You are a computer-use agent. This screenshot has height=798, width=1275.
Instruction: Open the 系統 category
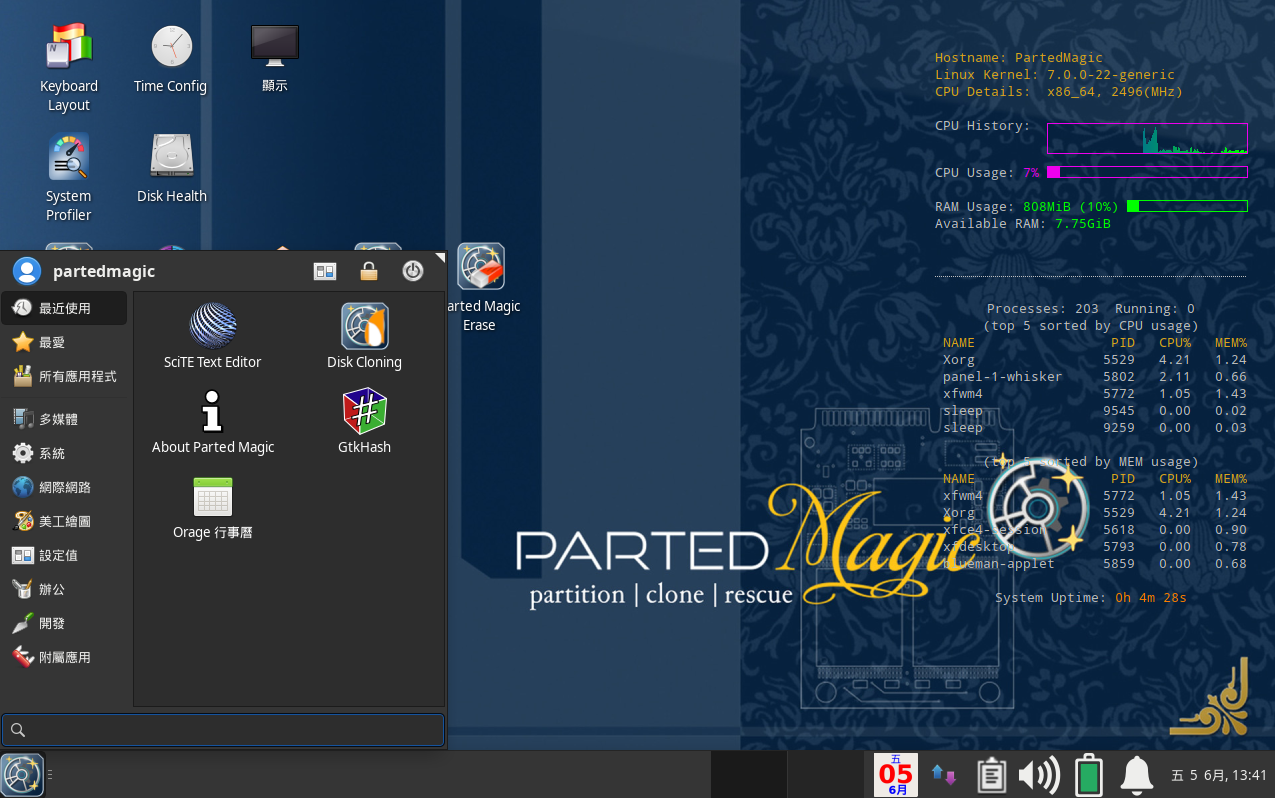[64, 453]
